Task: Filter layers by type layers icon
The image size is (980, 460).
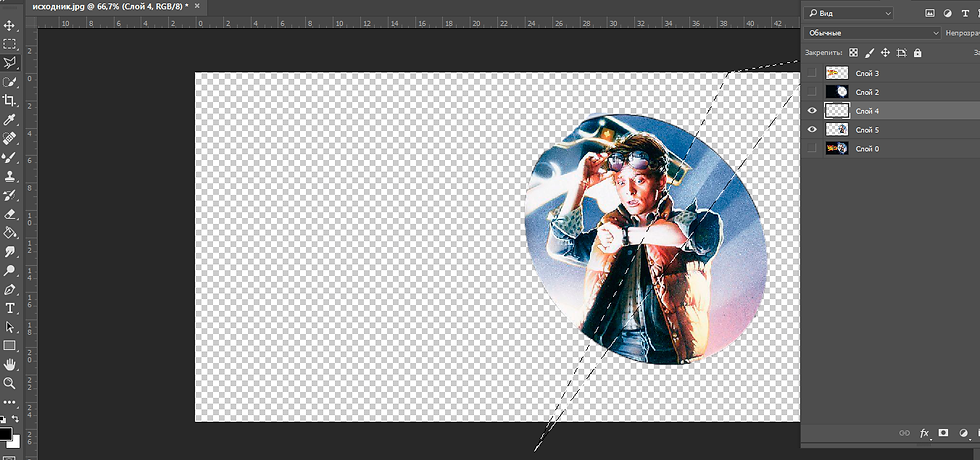Action: tap(965, 12)
